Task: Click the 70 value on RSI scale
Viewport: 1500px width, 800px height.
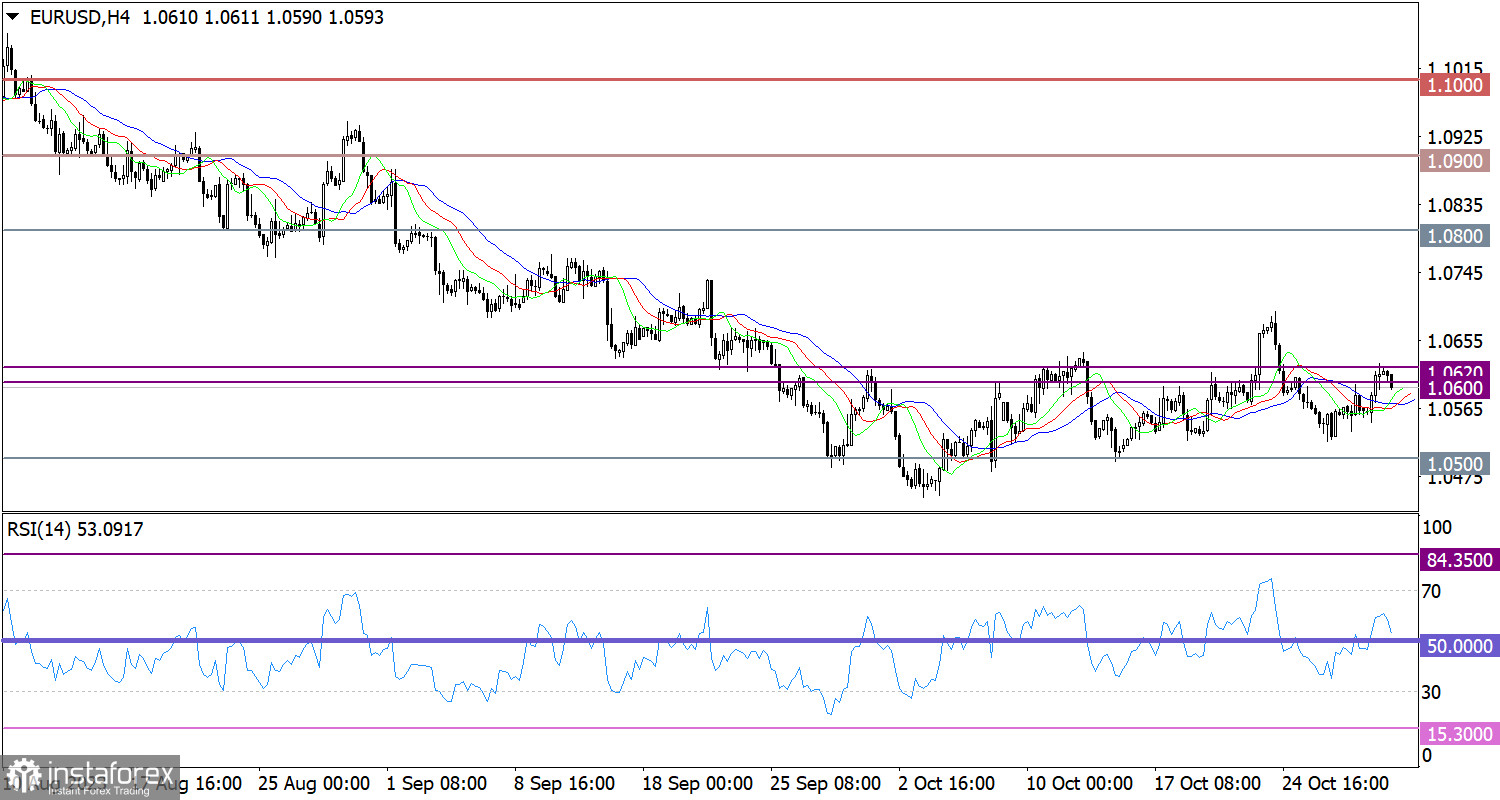Action: click(1432, 592)
